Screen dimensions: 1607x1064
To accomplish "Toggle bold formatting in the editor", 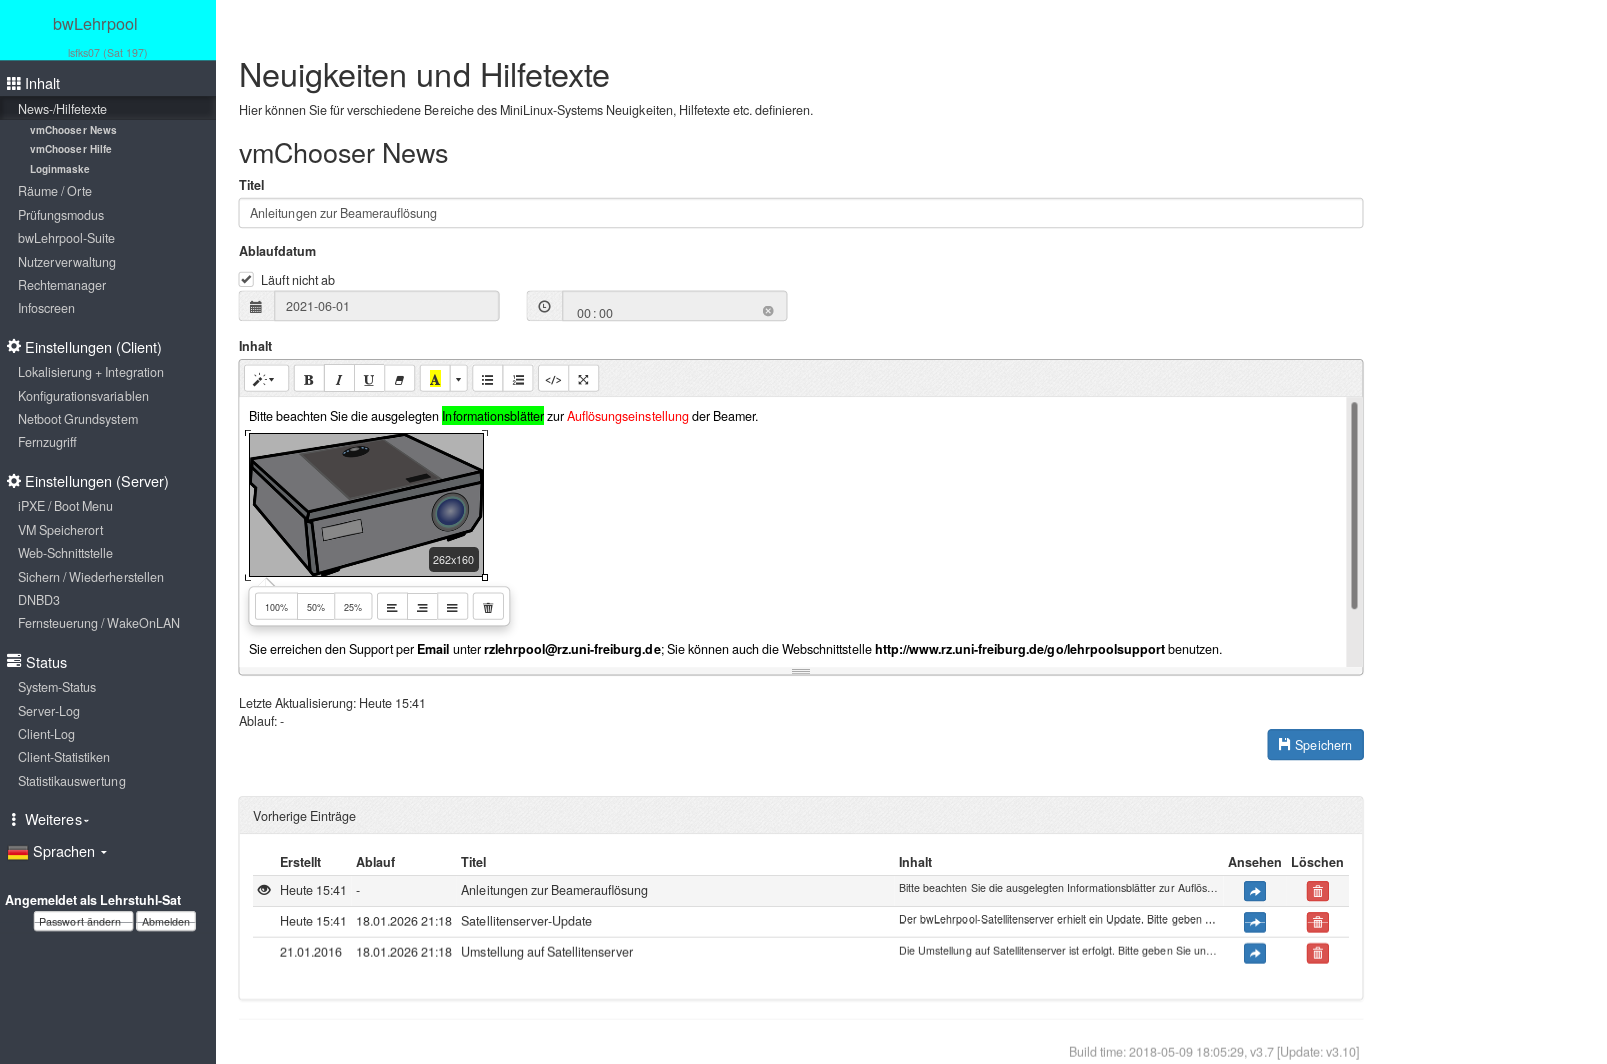I will pyautogui.click(x=309, y=380).
